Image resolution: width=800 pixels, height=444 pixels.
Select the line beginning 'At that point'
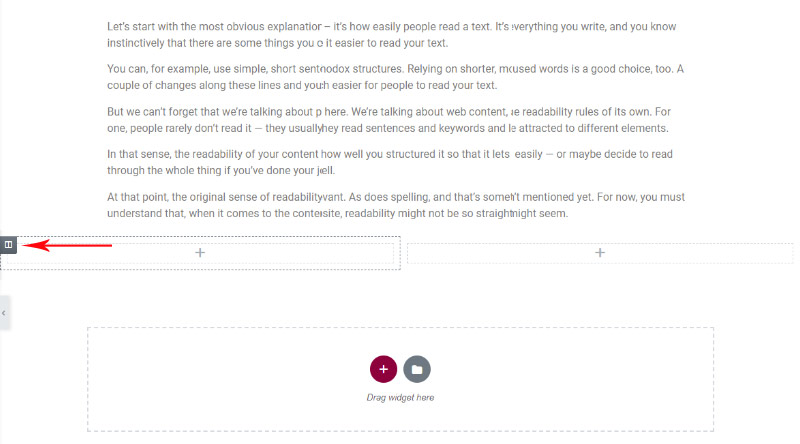click(x=396, y=197)
